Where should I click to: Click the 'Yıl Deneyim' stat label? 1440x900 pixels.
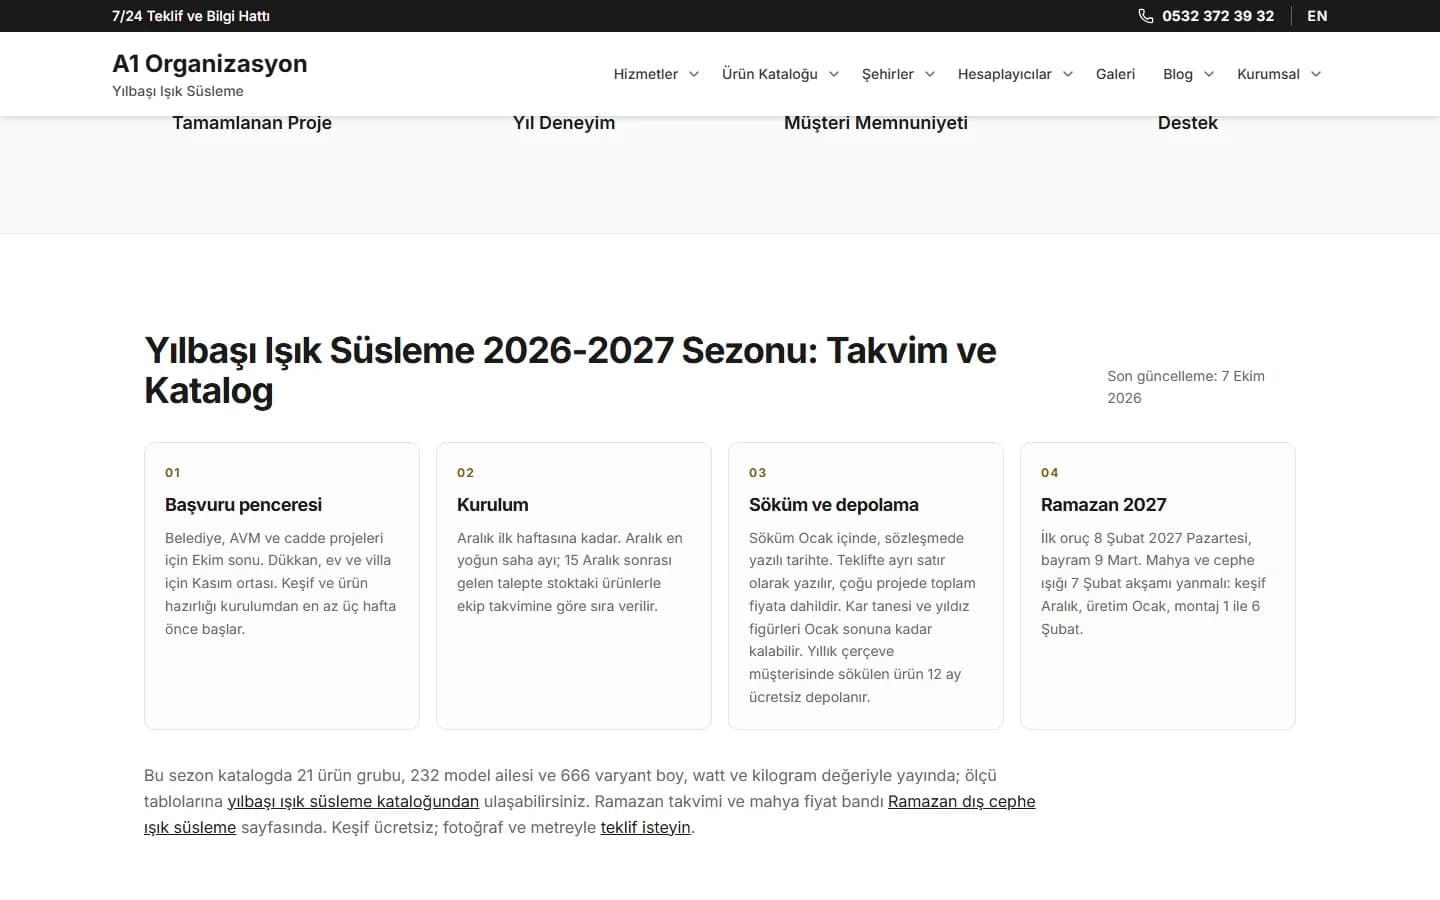coord(564,123)
